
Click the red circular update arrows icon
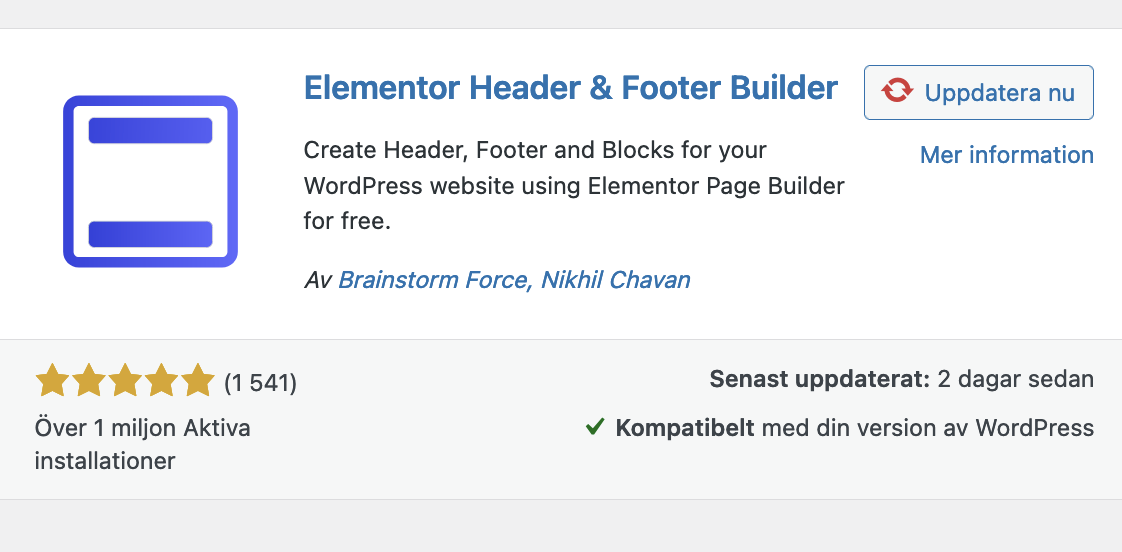tap(897, 92)
